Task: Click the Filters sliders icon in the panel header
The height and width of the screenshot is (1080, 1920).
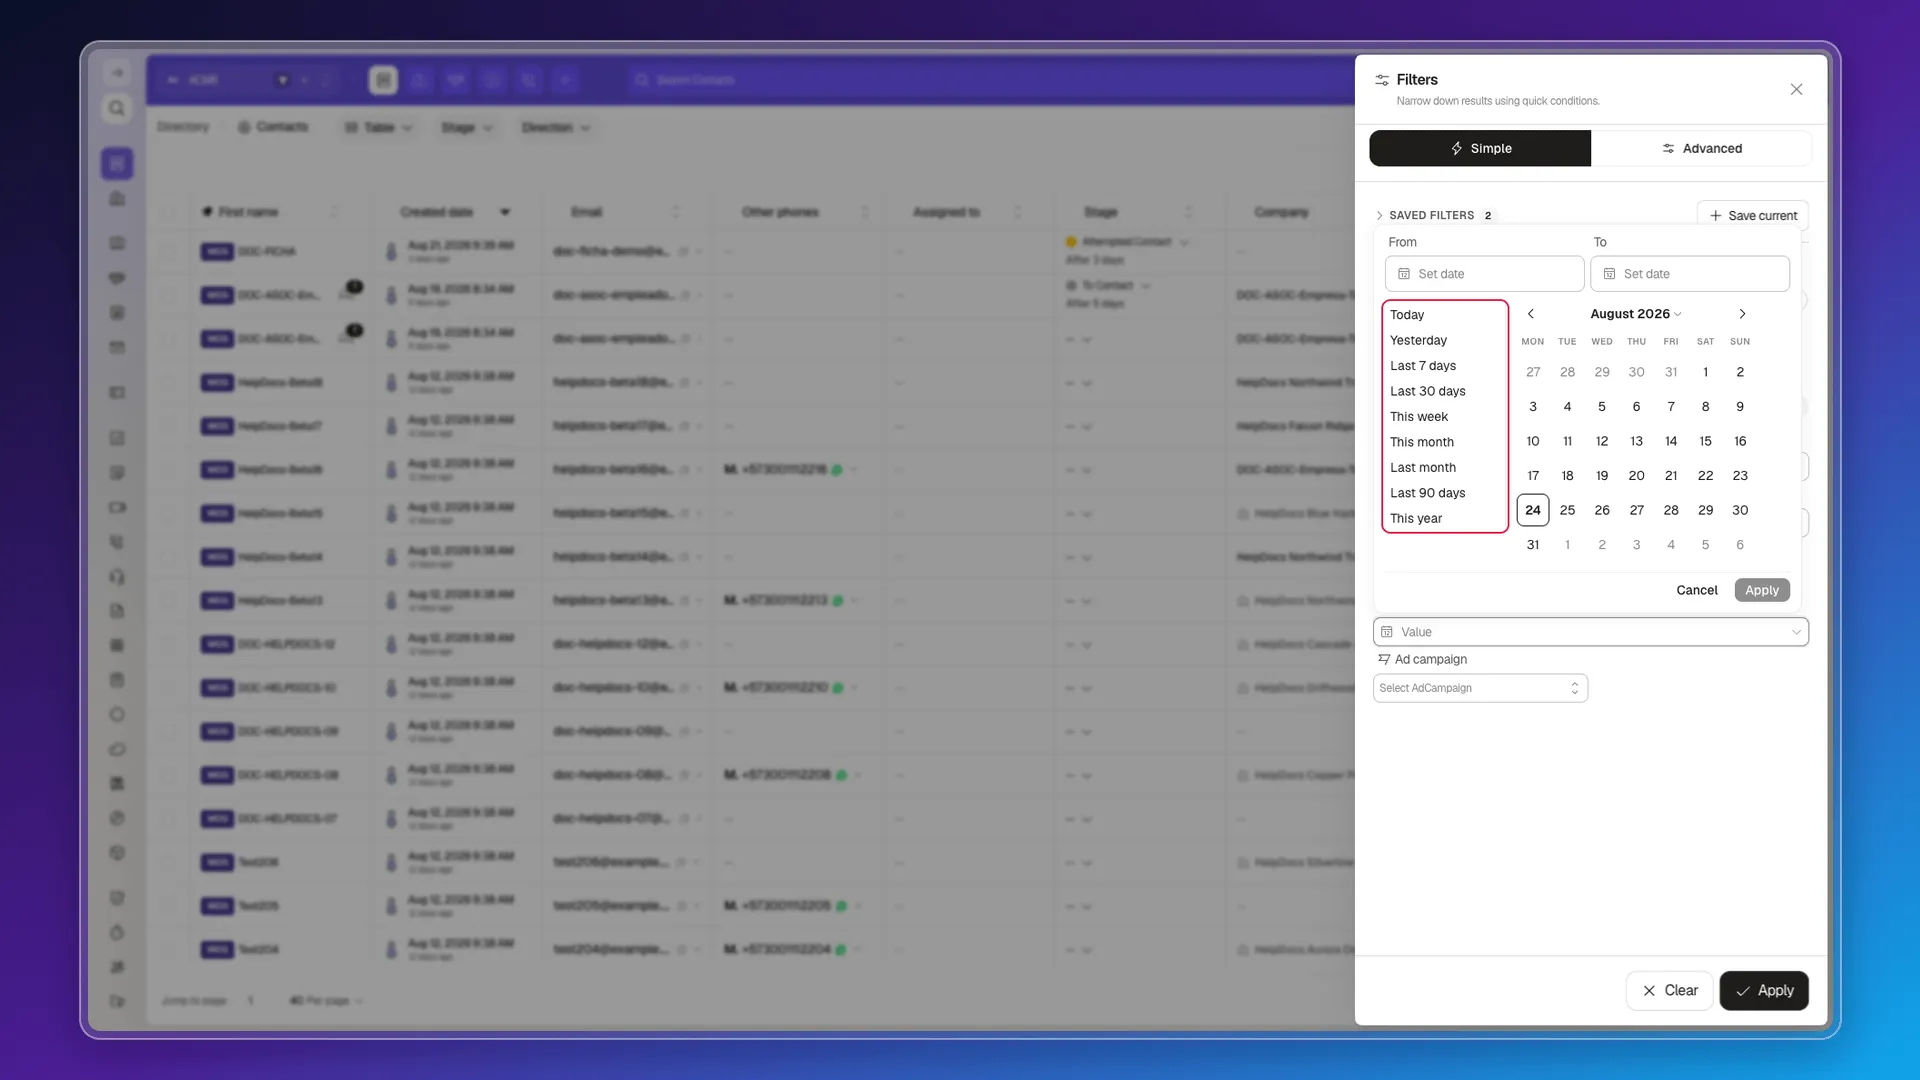Action: point(1382,80)
